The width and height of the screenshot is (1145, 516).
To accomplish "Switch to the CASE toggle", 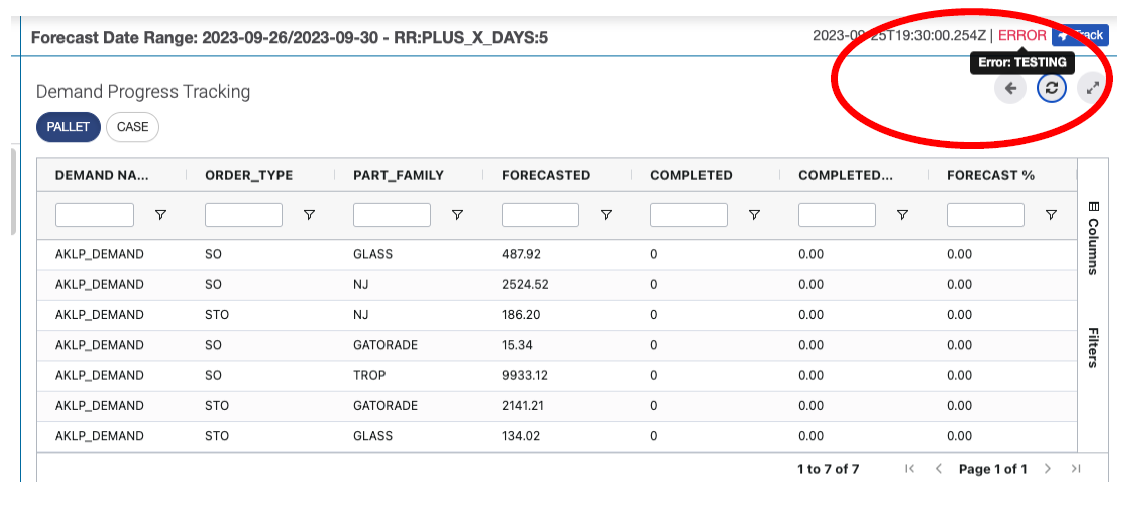I will [x=132, y=127].
